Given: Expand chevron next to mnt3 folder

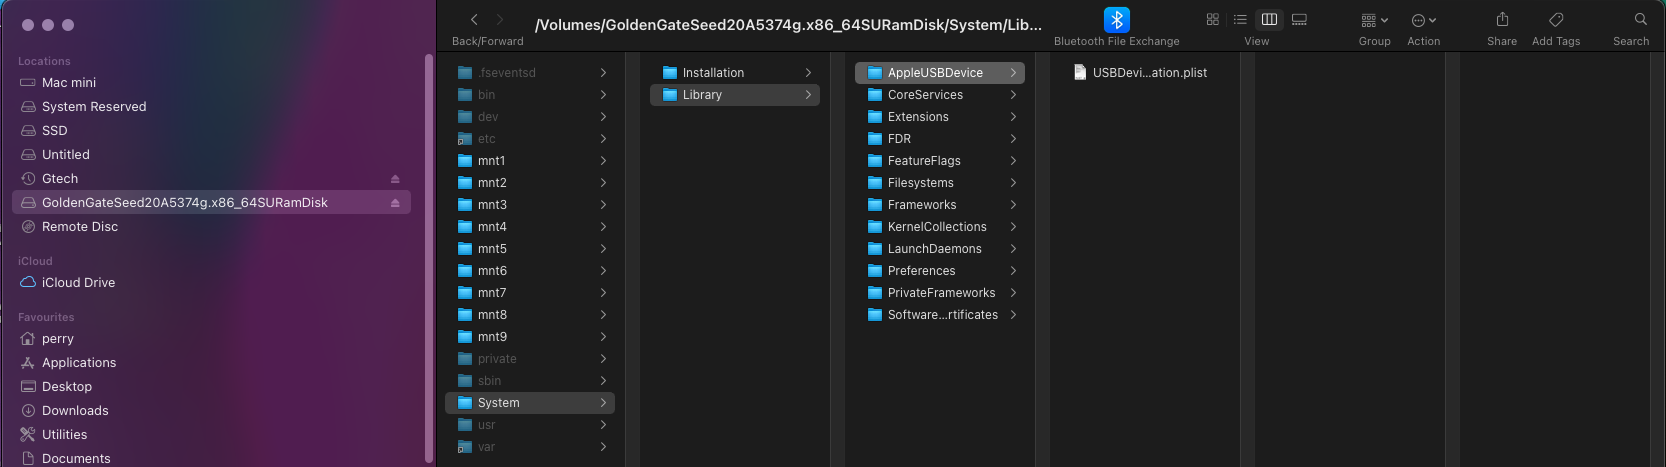Looking at the screenshot, I should 603,205.
